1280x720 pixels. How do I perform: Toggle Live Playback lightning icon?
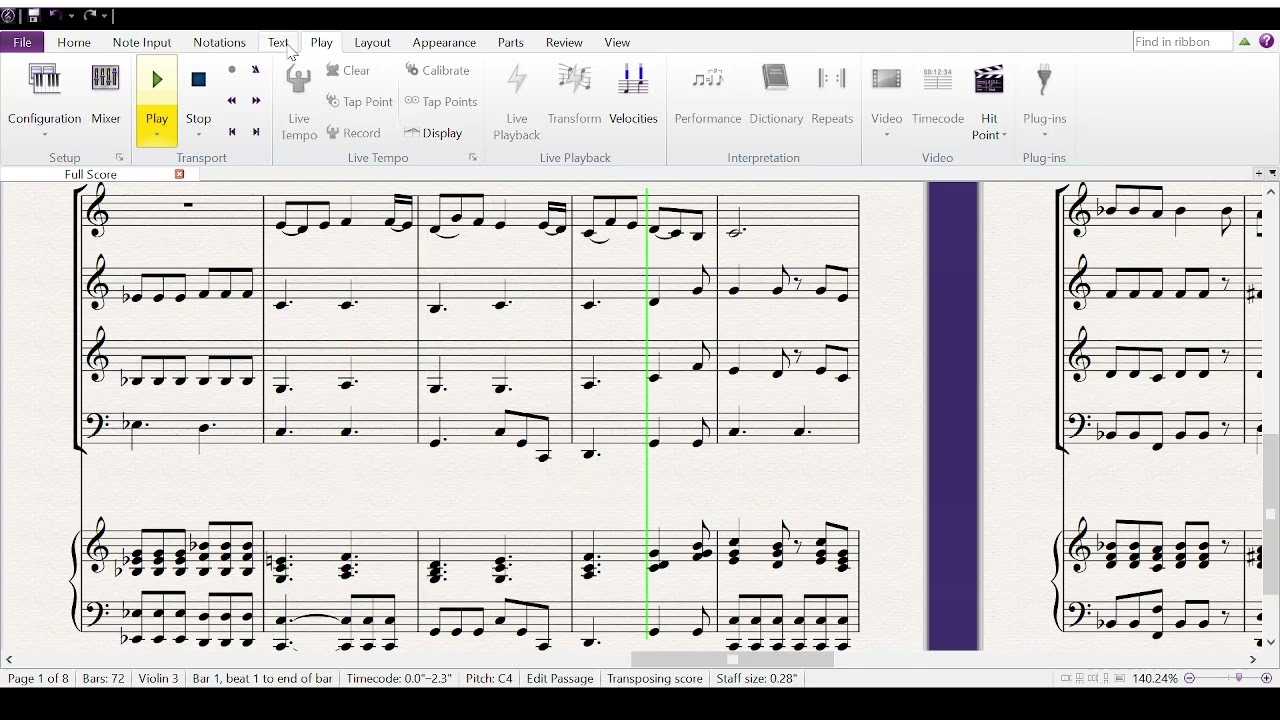(516, 102)
